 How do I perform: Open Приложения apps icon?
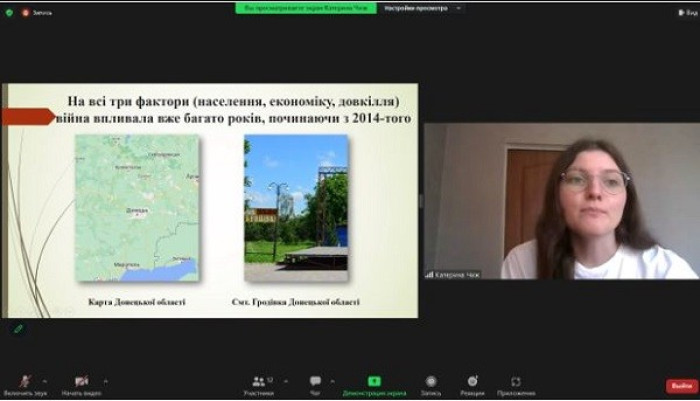[515, 384]
